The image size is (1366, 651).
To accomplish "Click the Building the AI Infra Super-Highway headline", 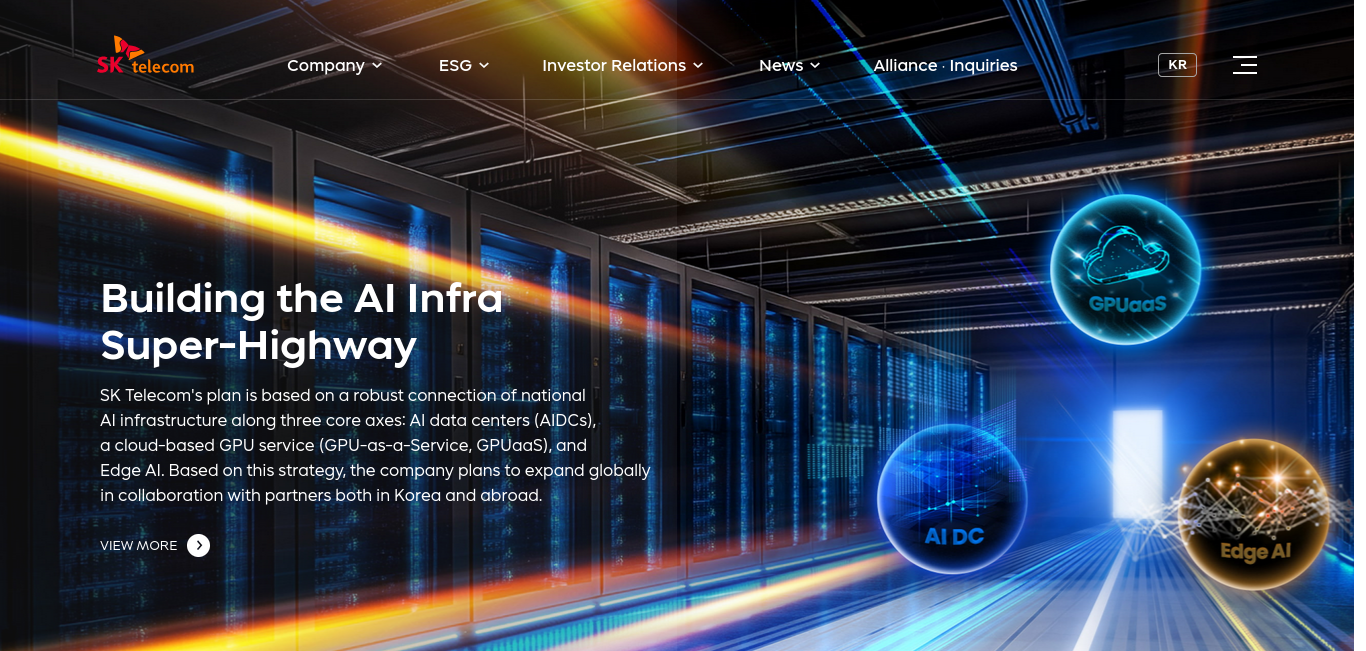I will [302, 322].
